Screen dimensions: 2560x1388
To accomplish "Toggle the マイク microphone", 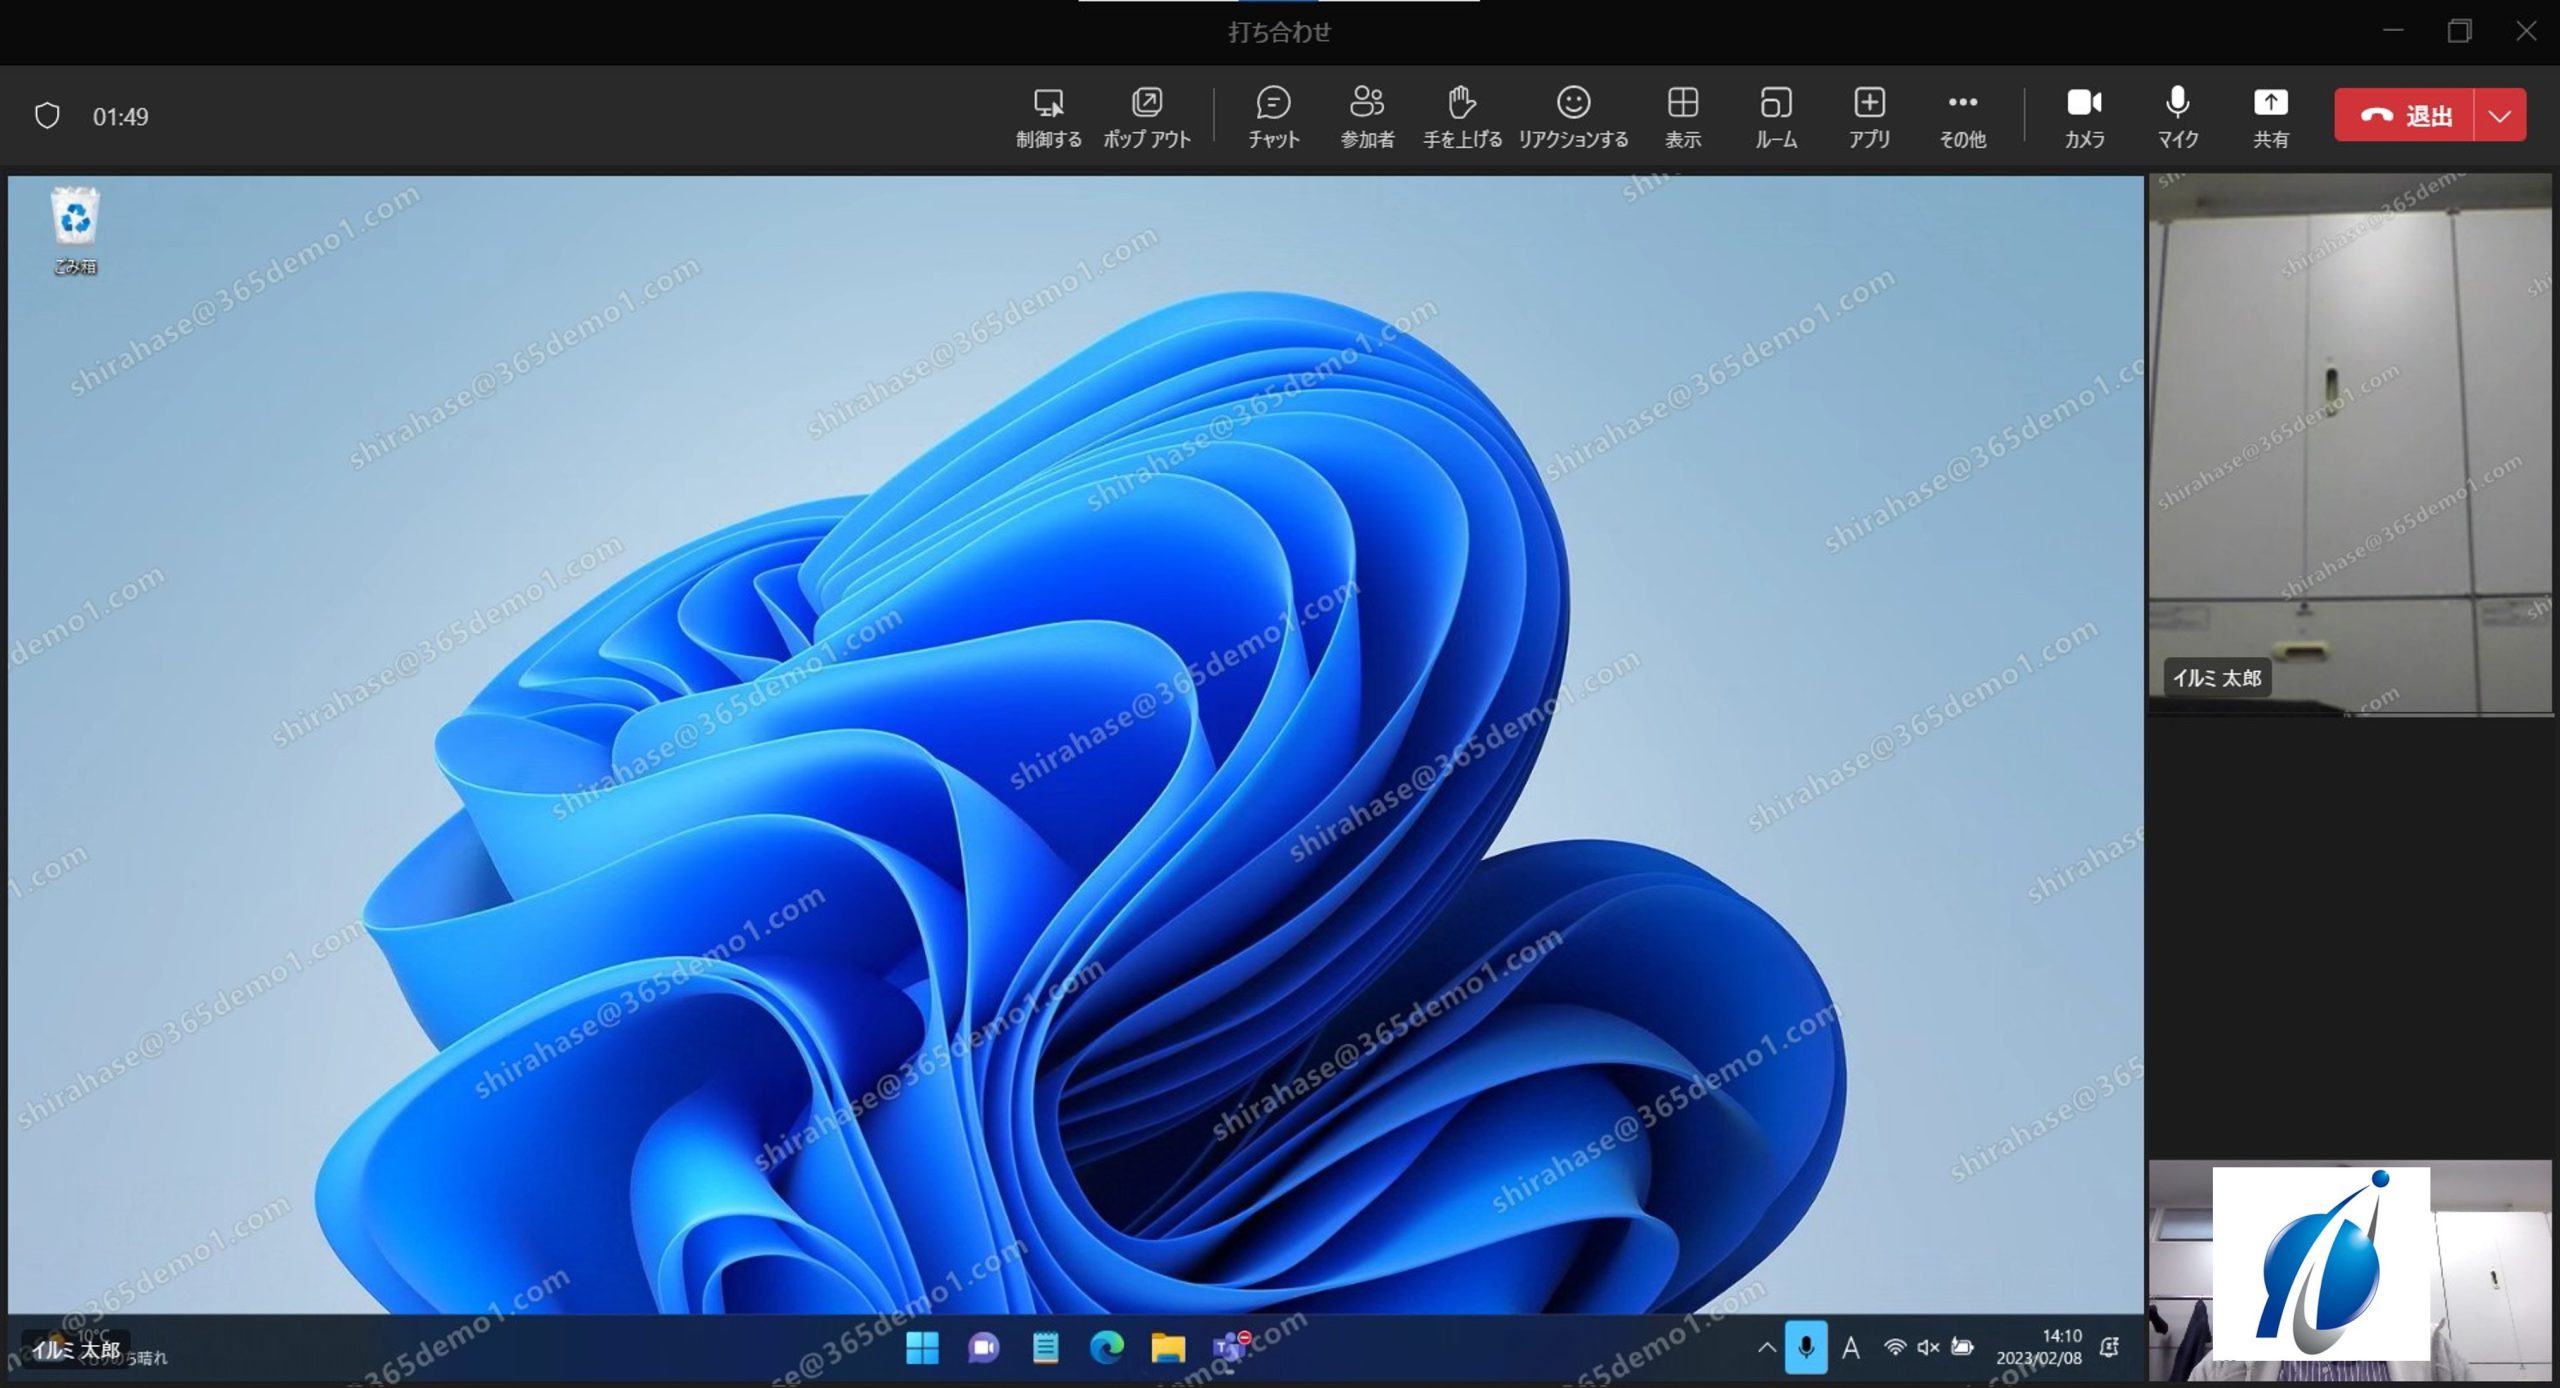I will [2177, 117].
